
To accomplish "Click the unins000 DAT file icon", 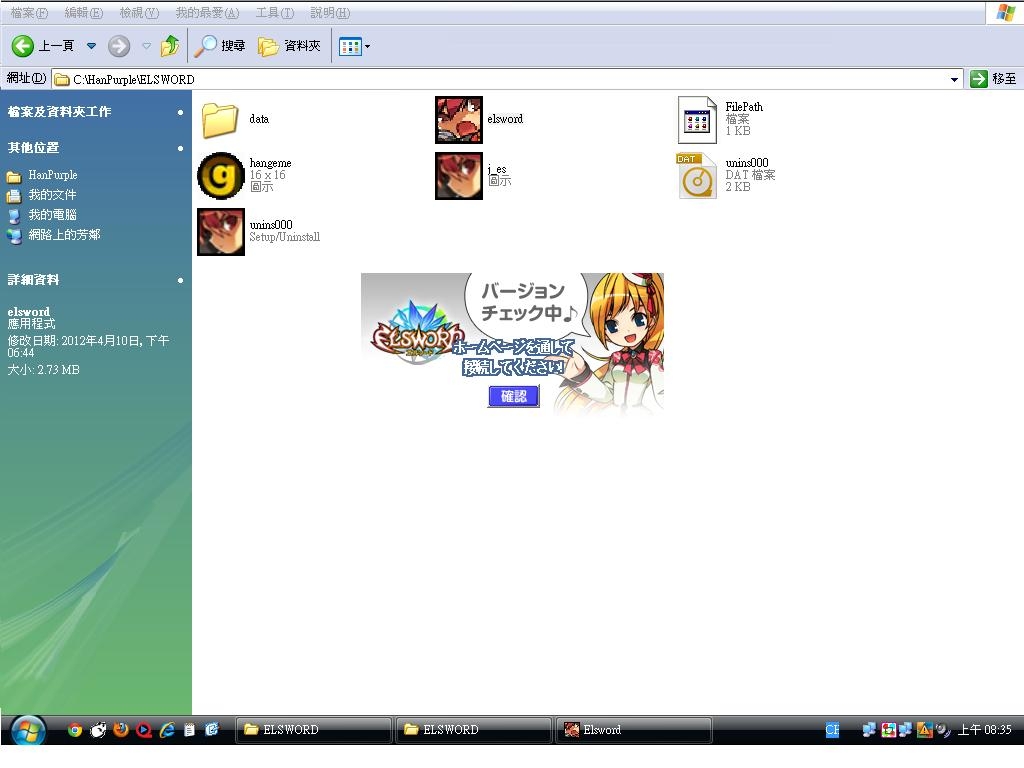I will (697, 176).
